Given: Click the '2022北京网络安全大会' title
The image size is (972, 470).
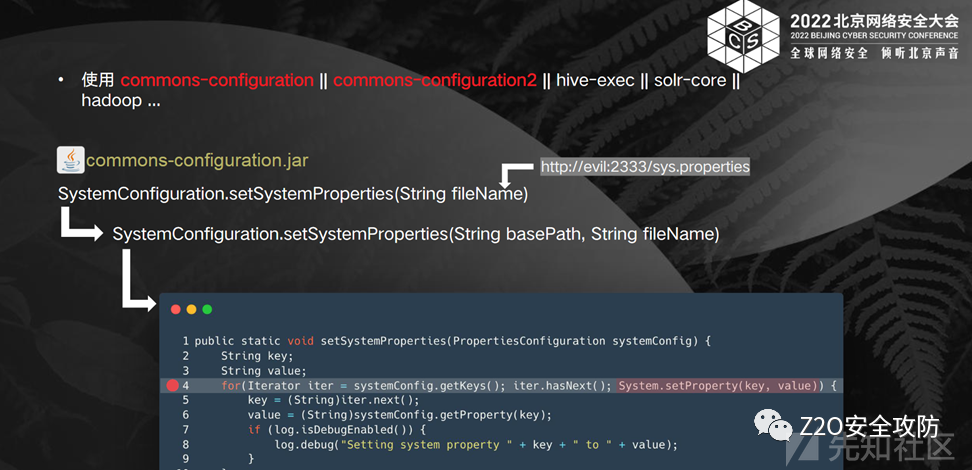Looking at the screenshot, I should (874, 20).
